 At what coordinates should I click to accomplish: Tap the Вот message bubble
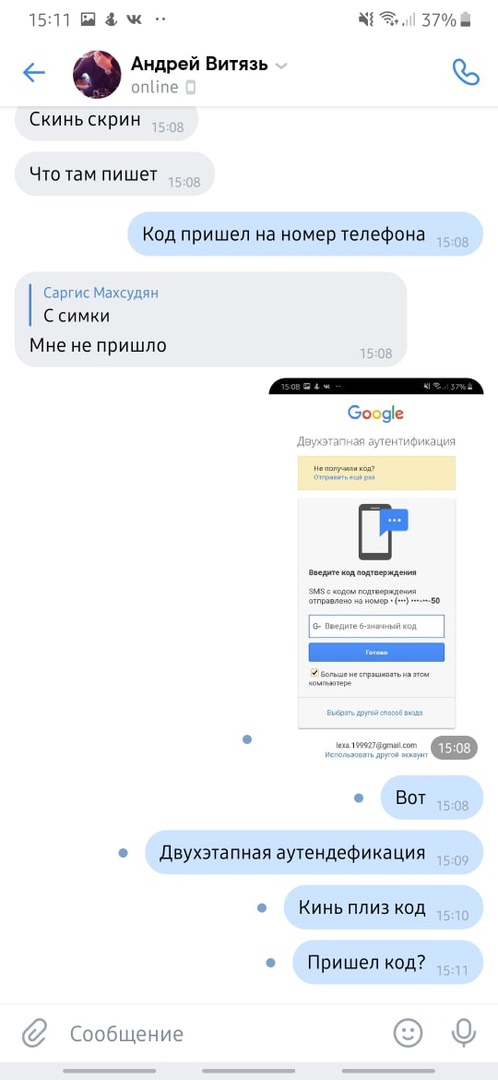click(432, 798)
